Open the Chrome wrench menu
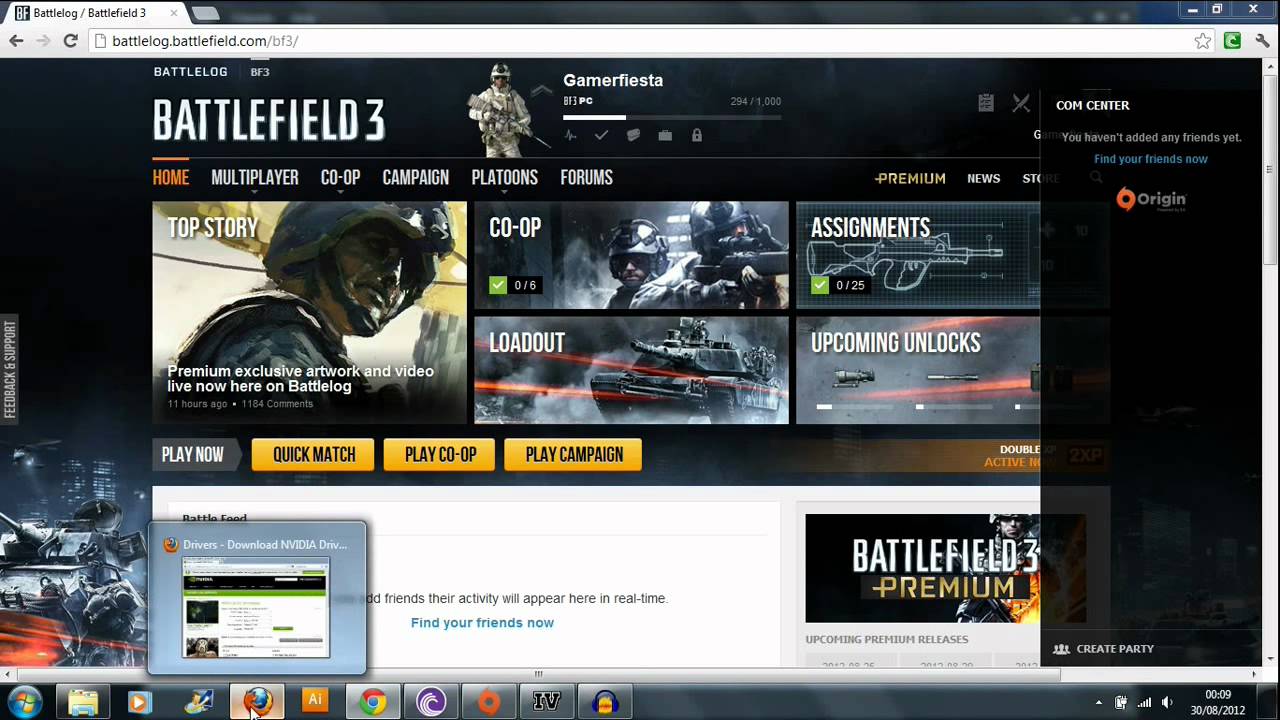The width and height of the screenshot is (1280, 720). coord(1262,41)
